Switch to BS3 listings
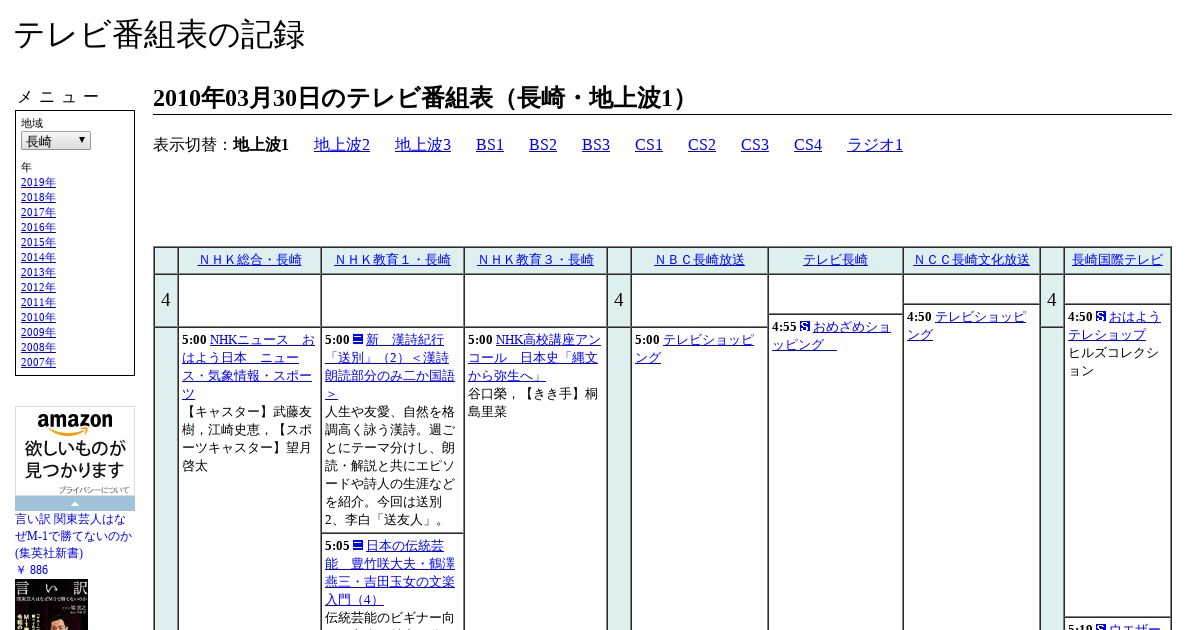The width and height of the screenshot is (1200, 630). coord(596,145)
